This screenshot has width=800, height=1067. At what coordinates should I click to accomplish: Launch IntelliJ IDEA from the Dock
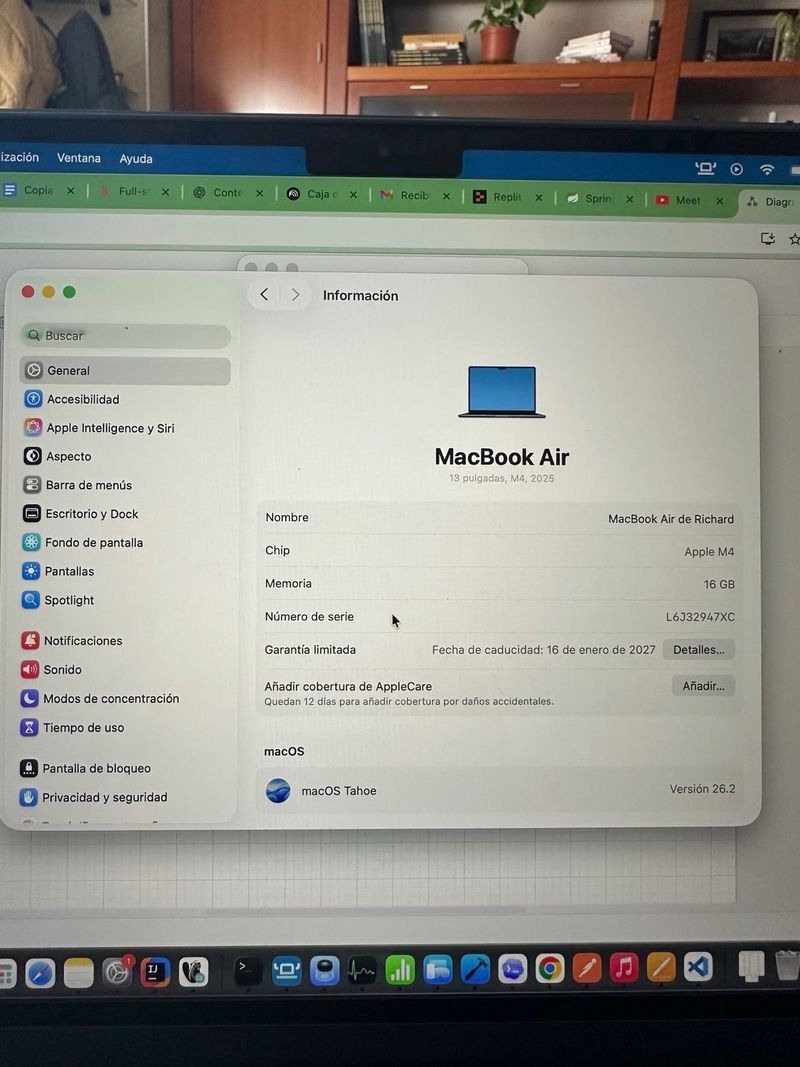155,972
